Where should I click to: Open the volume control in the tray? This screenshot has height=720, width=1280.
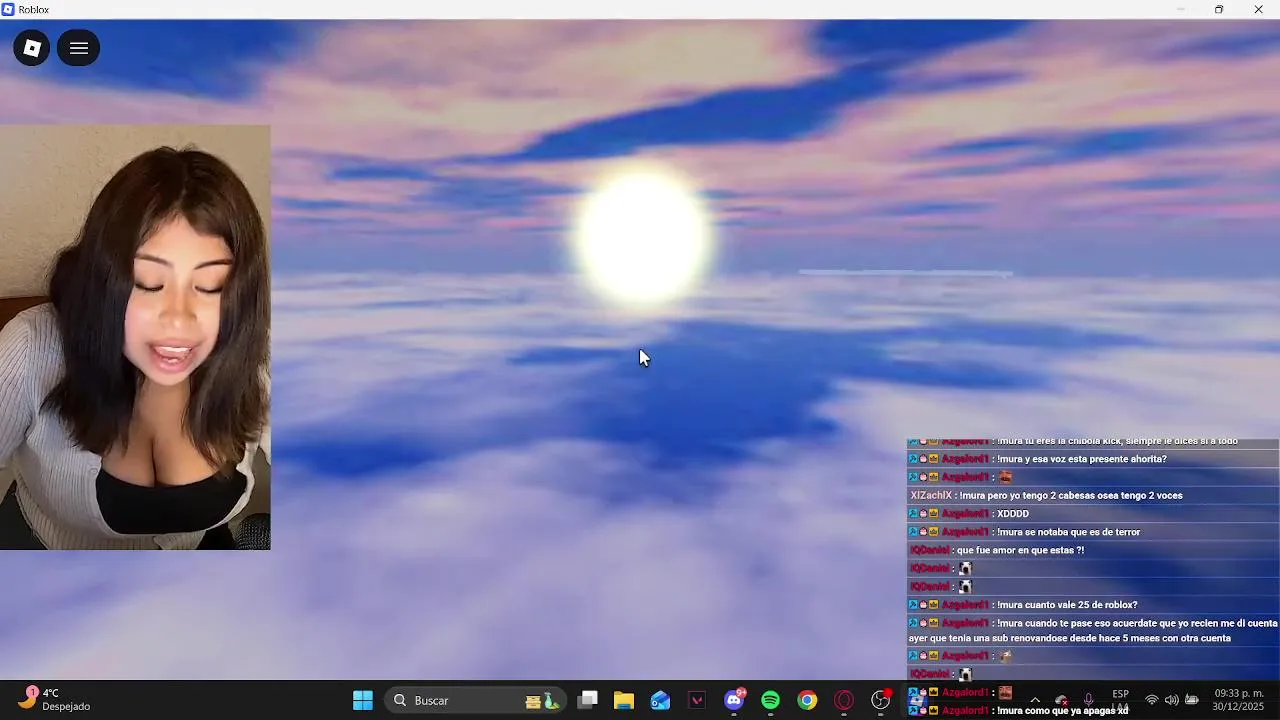(1171, 700)
